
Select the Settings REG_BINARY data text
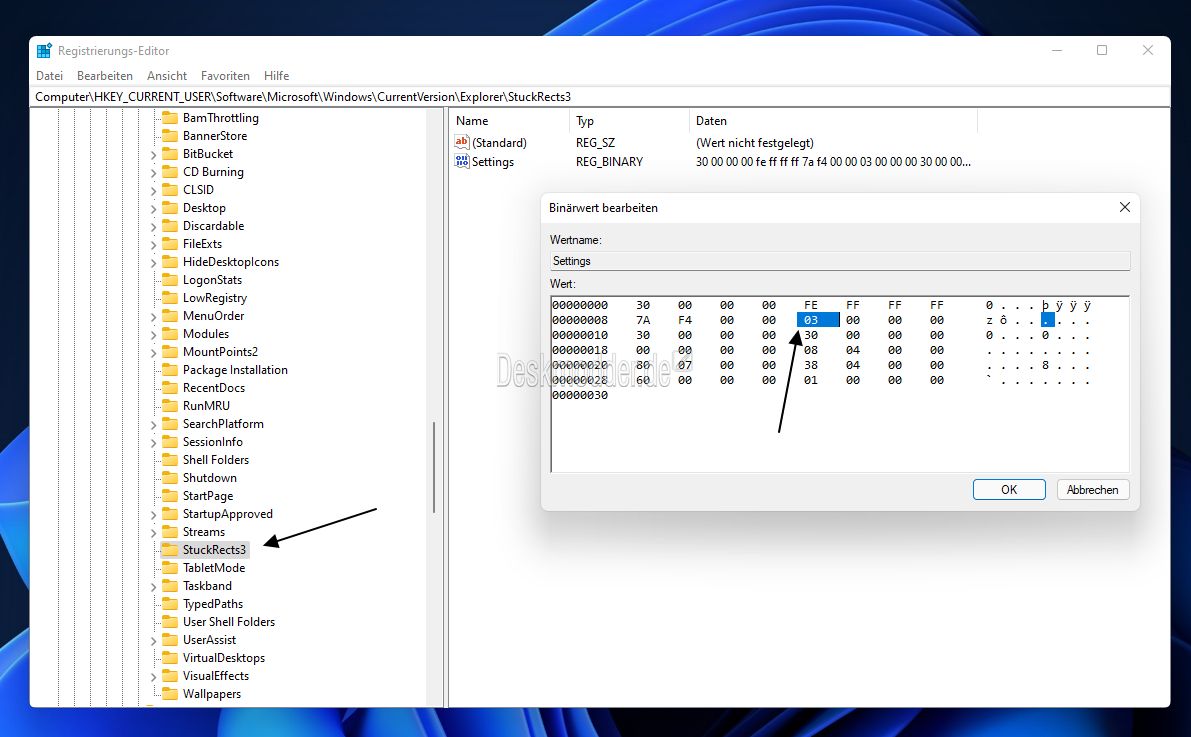[833, 162]
